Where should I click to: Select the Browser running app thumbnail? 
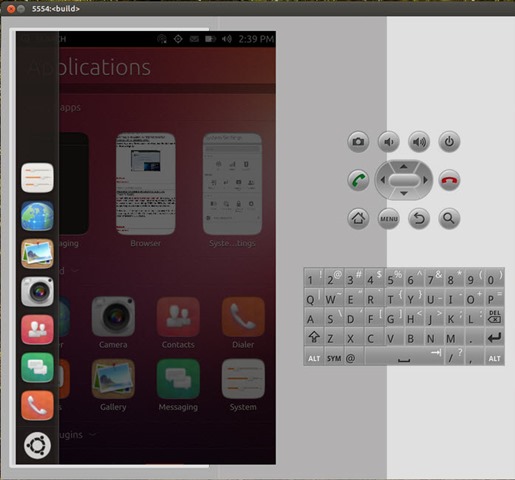[x=146, y=184]
